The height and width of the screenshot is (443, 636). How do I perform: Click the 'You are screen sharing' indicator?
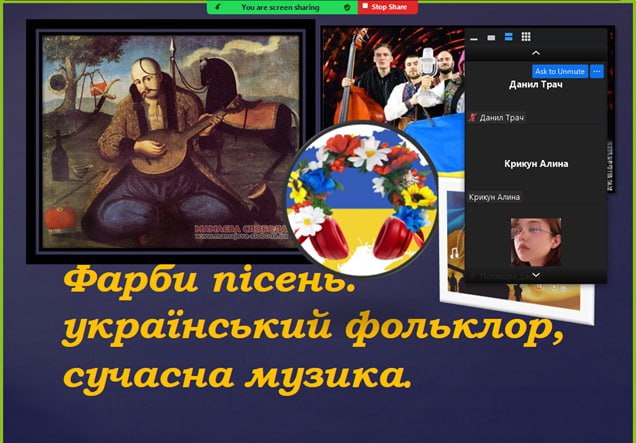tap(280, 7)
